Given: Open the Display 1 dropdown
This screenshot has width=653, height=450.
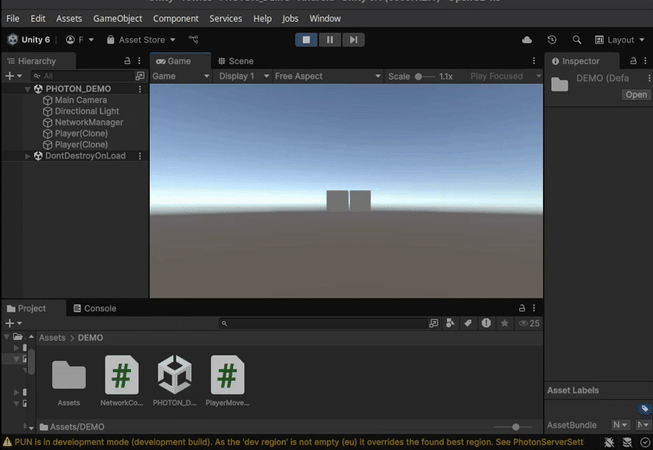Looking at the screenshot, I should click(x=242, y=76).
